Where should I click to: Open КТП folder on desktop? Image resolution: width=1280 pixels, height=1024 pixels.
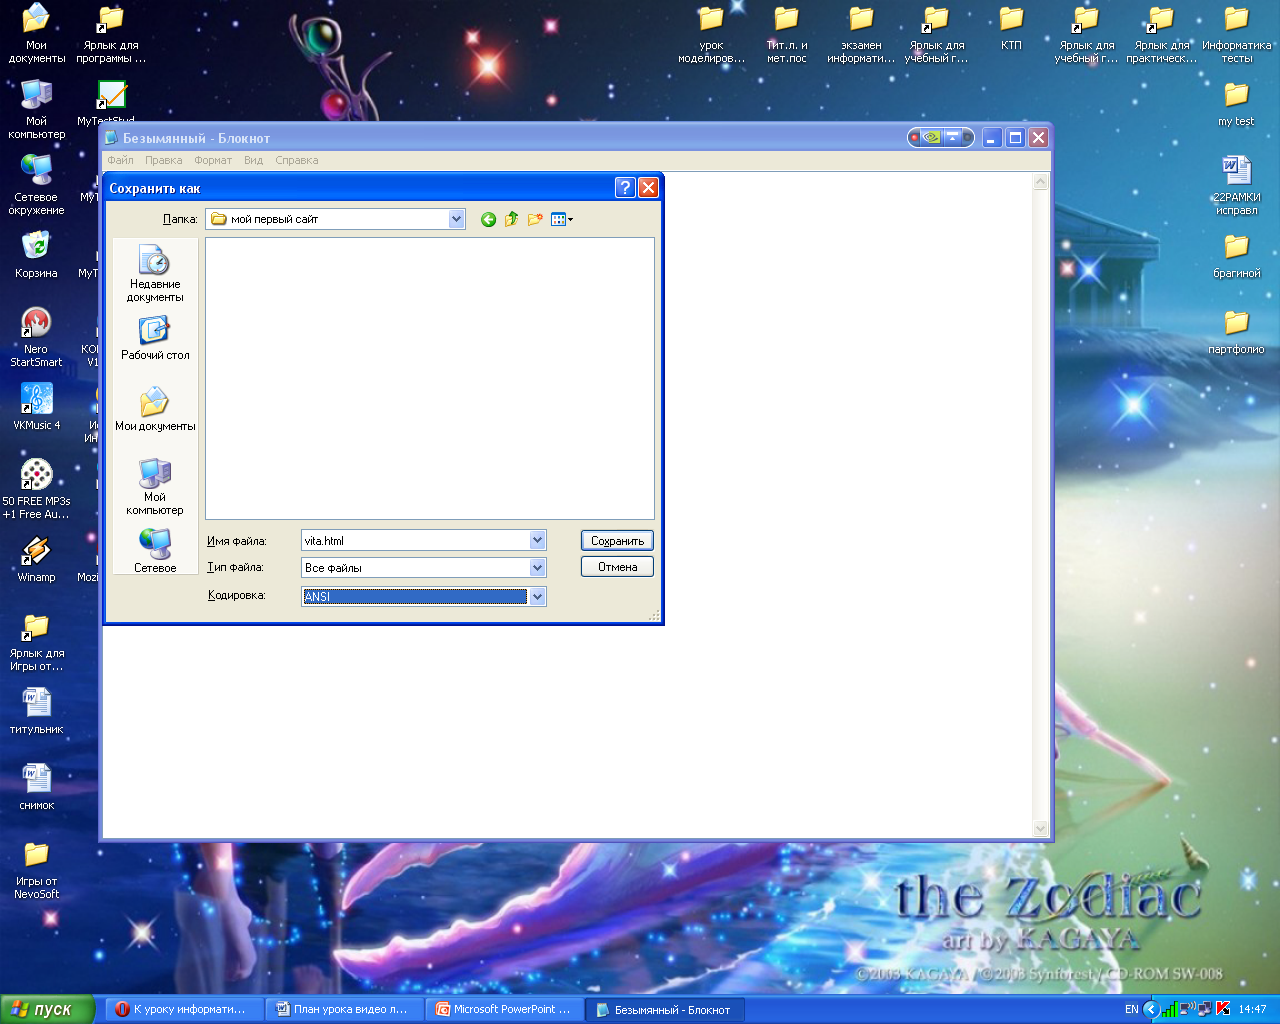[x=1011, y=27]
